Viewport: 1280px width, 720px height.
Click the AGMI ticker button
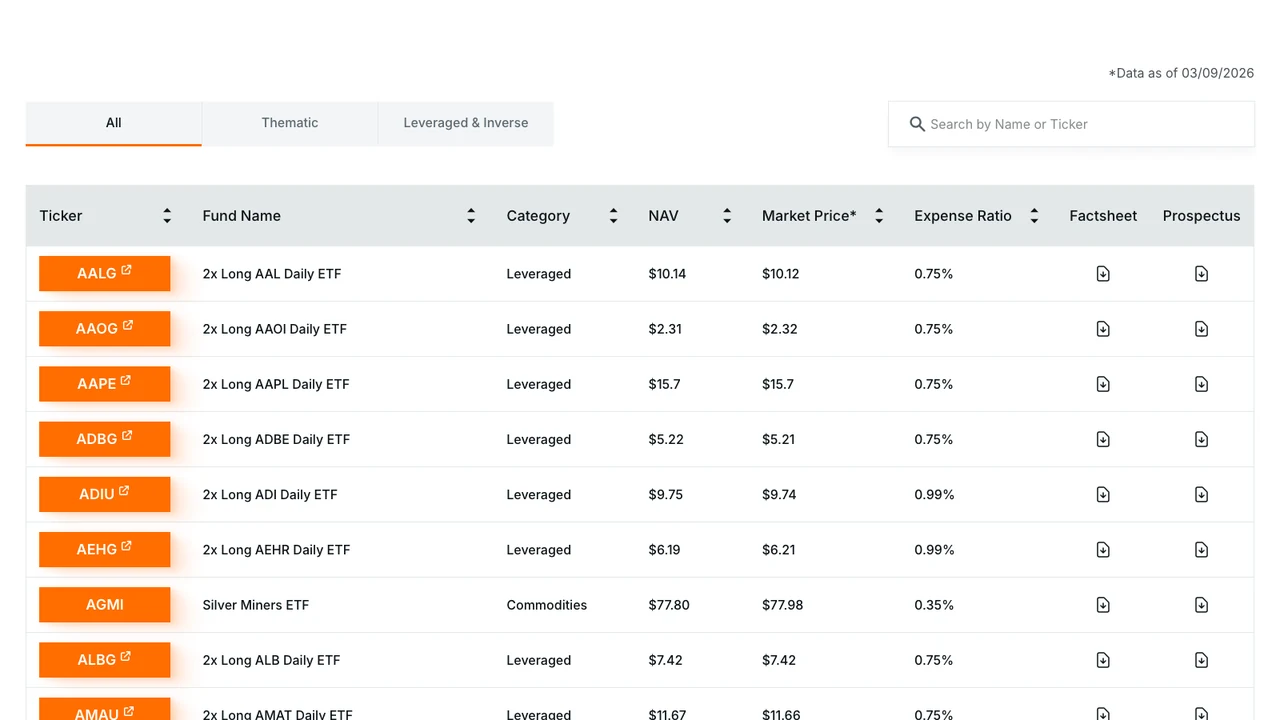[105, 605]
